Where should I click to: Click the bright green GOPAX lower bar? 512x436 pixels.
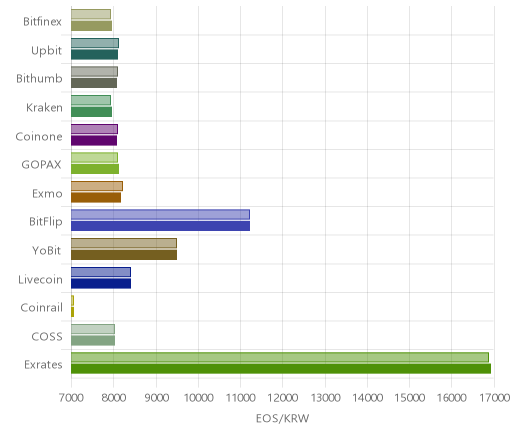click(95, 169)
